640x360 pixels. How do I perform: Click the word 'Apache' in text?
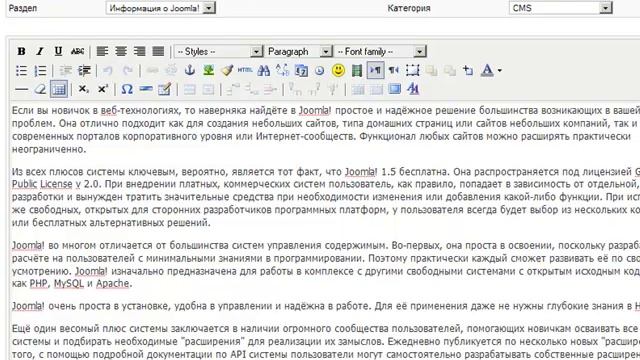click(113, 284)
